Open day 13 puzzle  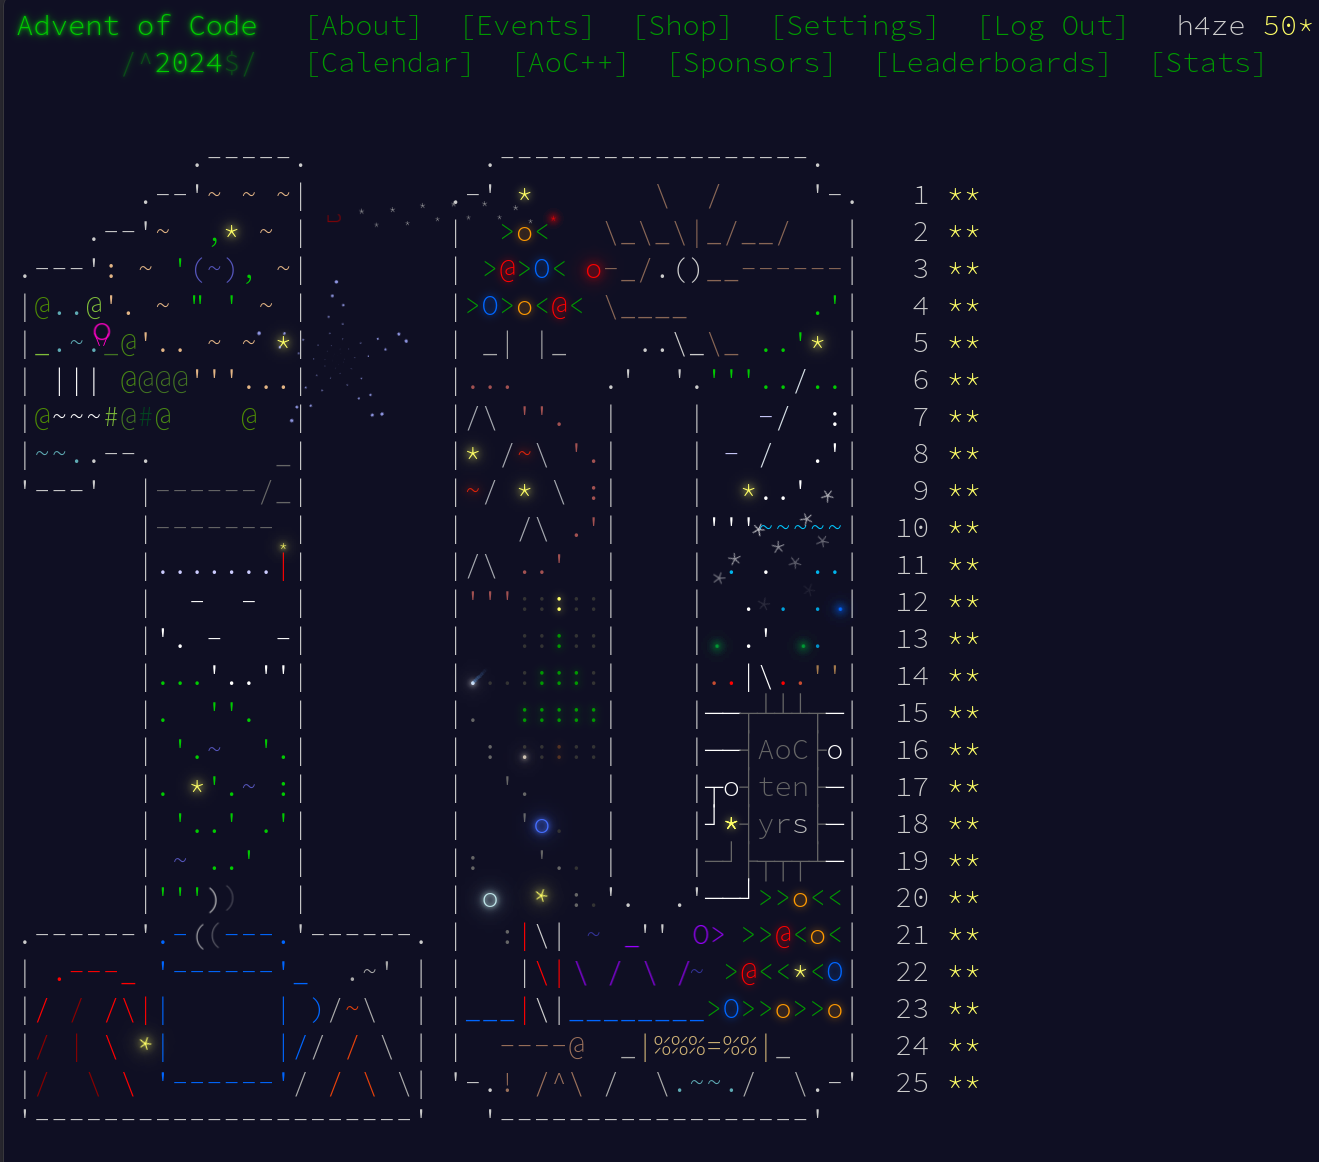click(x=913, y=639)
